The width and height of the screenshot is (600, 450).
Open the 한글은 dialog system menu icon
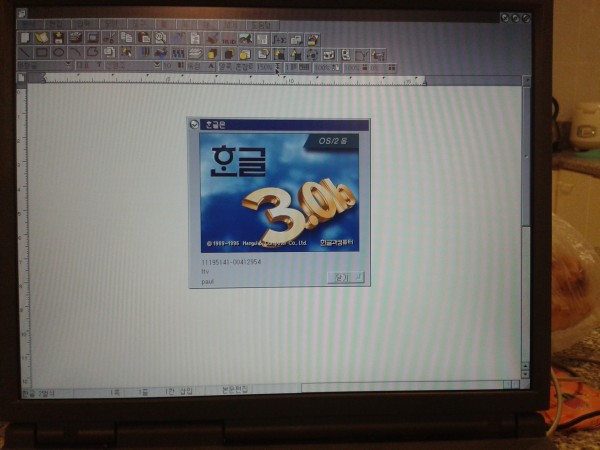pos(194,124)
